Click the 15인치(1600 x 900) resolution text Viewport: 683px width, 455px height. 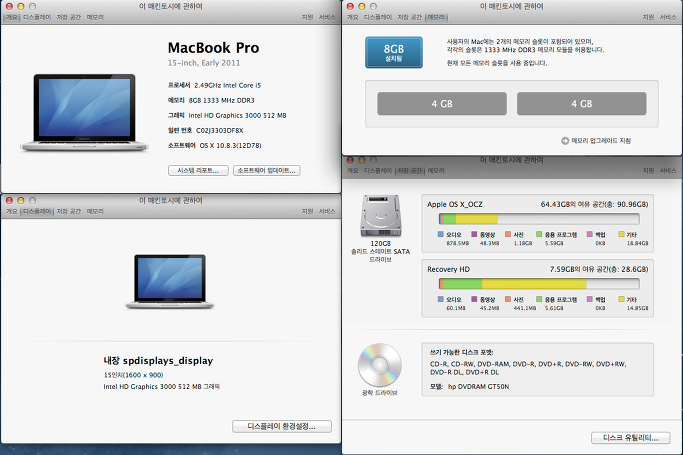click(x=133, y=375)
